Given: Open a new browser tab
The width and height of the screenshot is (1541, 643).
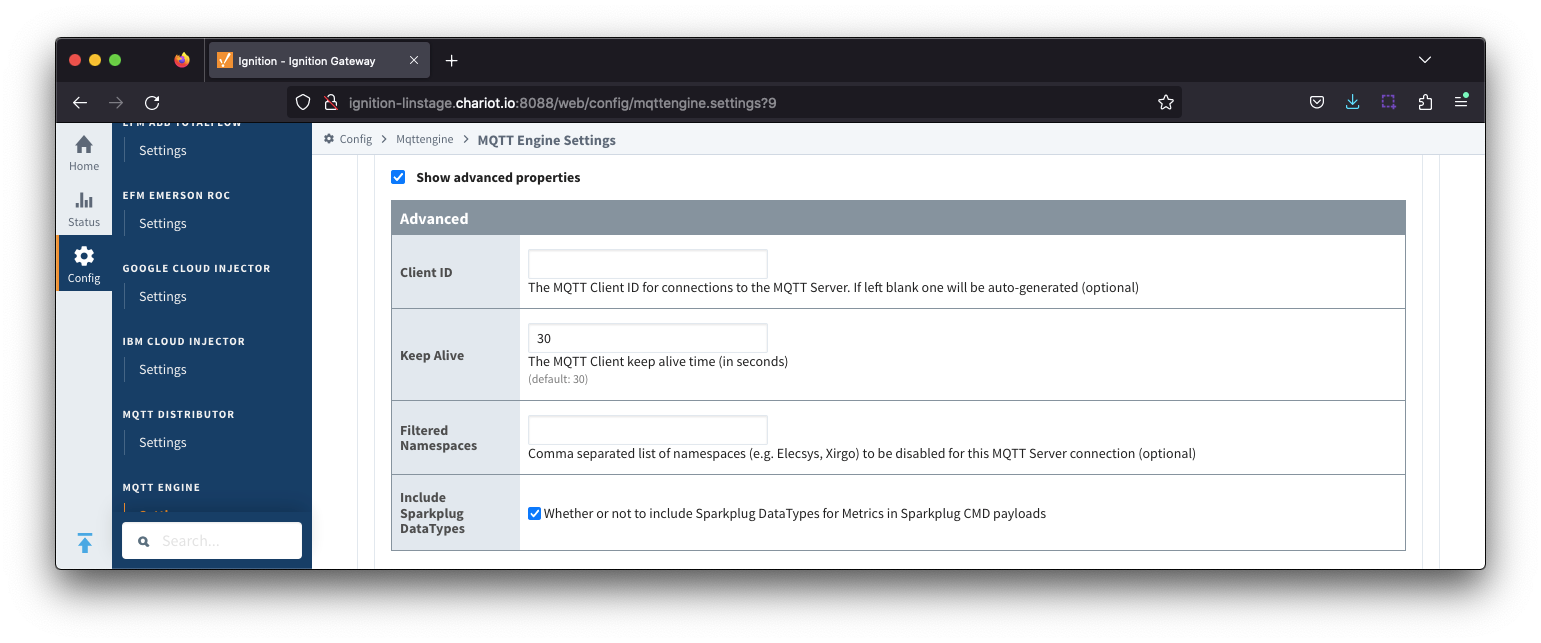Looking at the screenshot, I should tap(451, 61).
